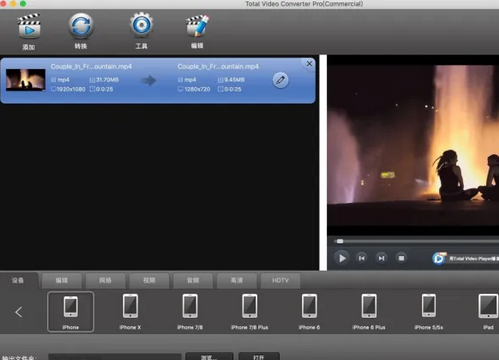
Task: Click the 添加 (Add) clapperboard icon
Action: pos(29,27)
